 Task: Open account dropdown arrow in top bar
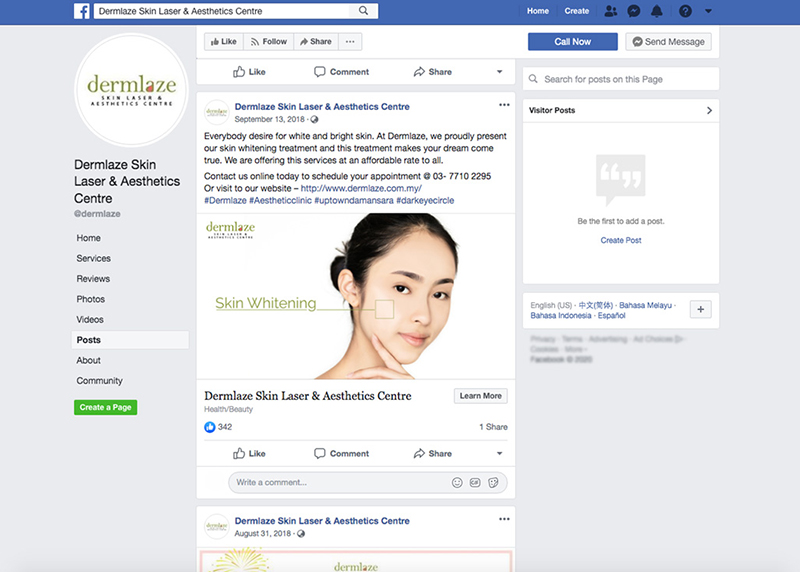tap(708, 11)
